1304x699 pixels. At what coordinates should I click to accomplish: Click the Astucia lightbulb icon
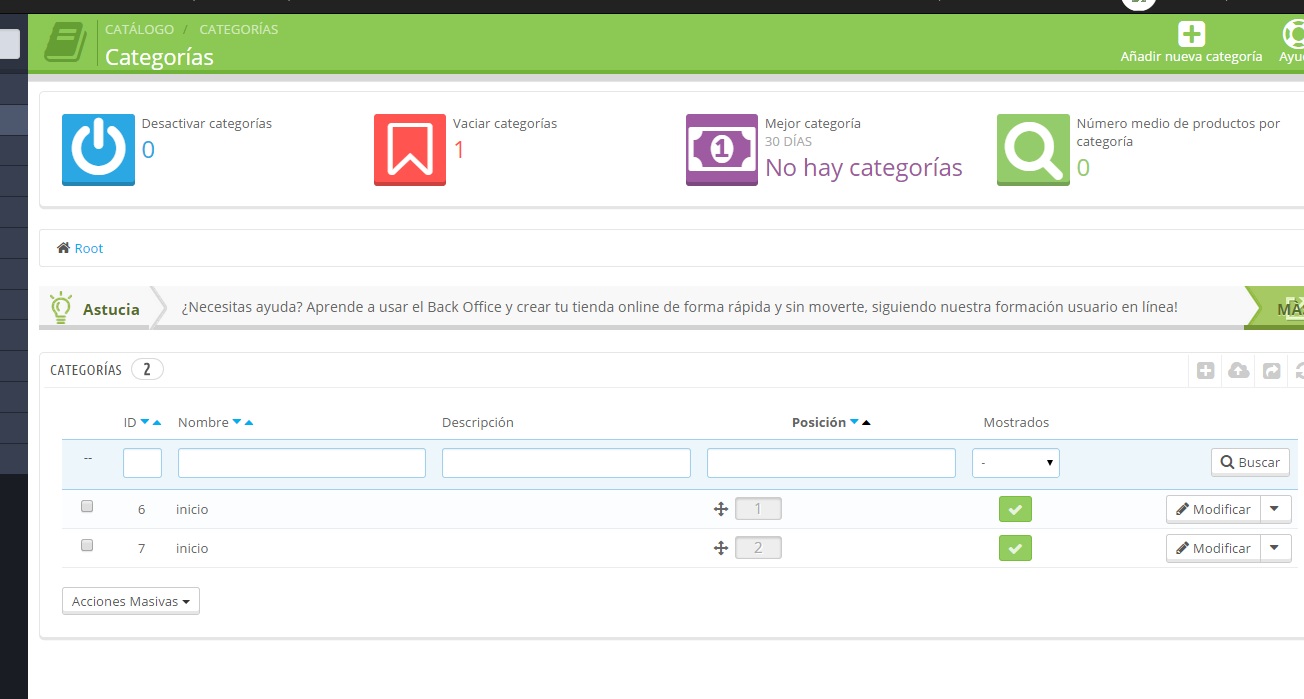coord(61,308)
